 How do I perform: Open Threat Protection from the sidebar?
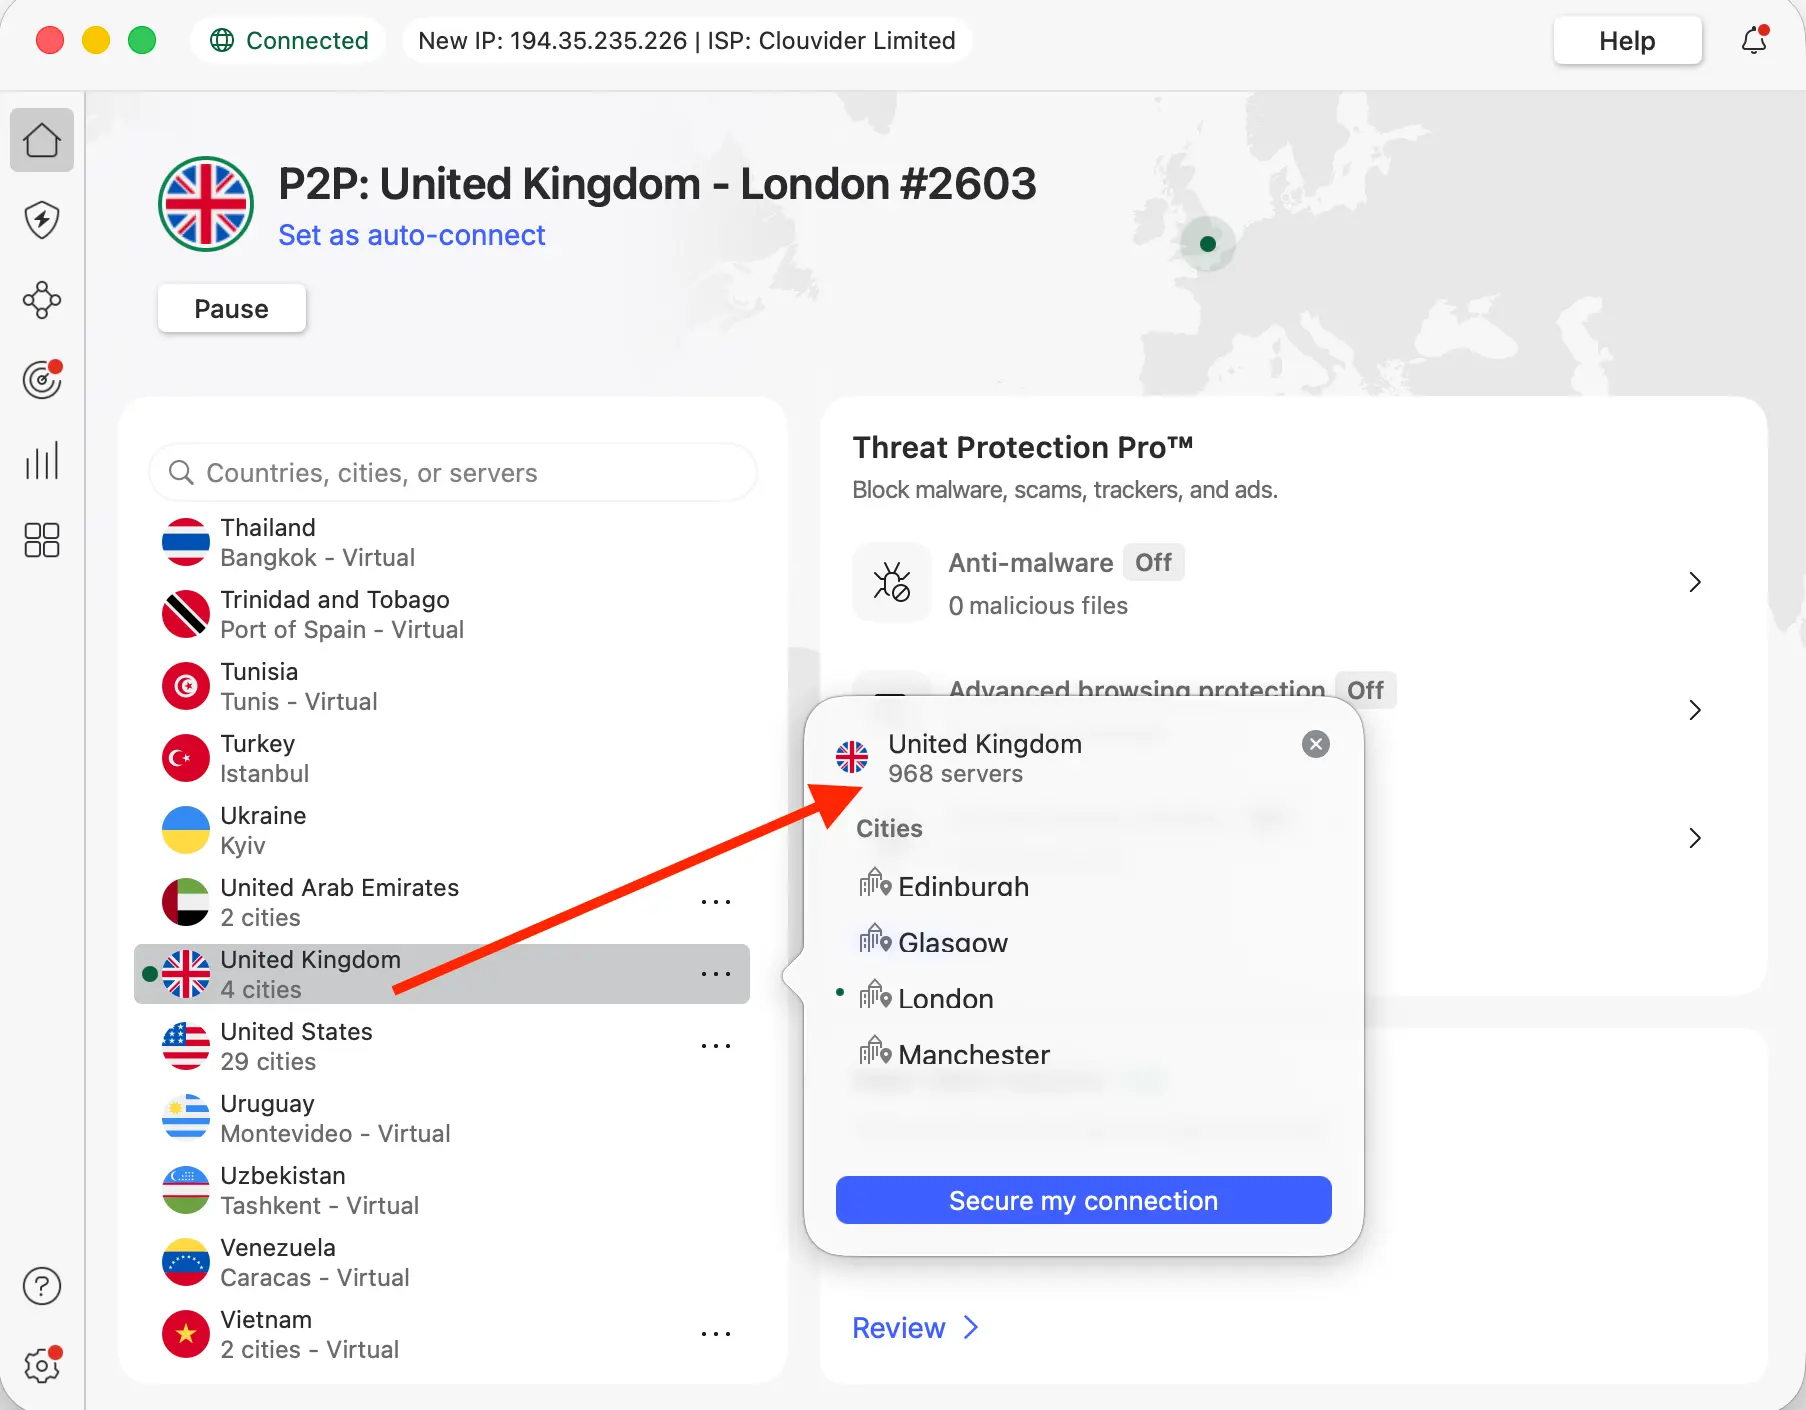[41, 220]
